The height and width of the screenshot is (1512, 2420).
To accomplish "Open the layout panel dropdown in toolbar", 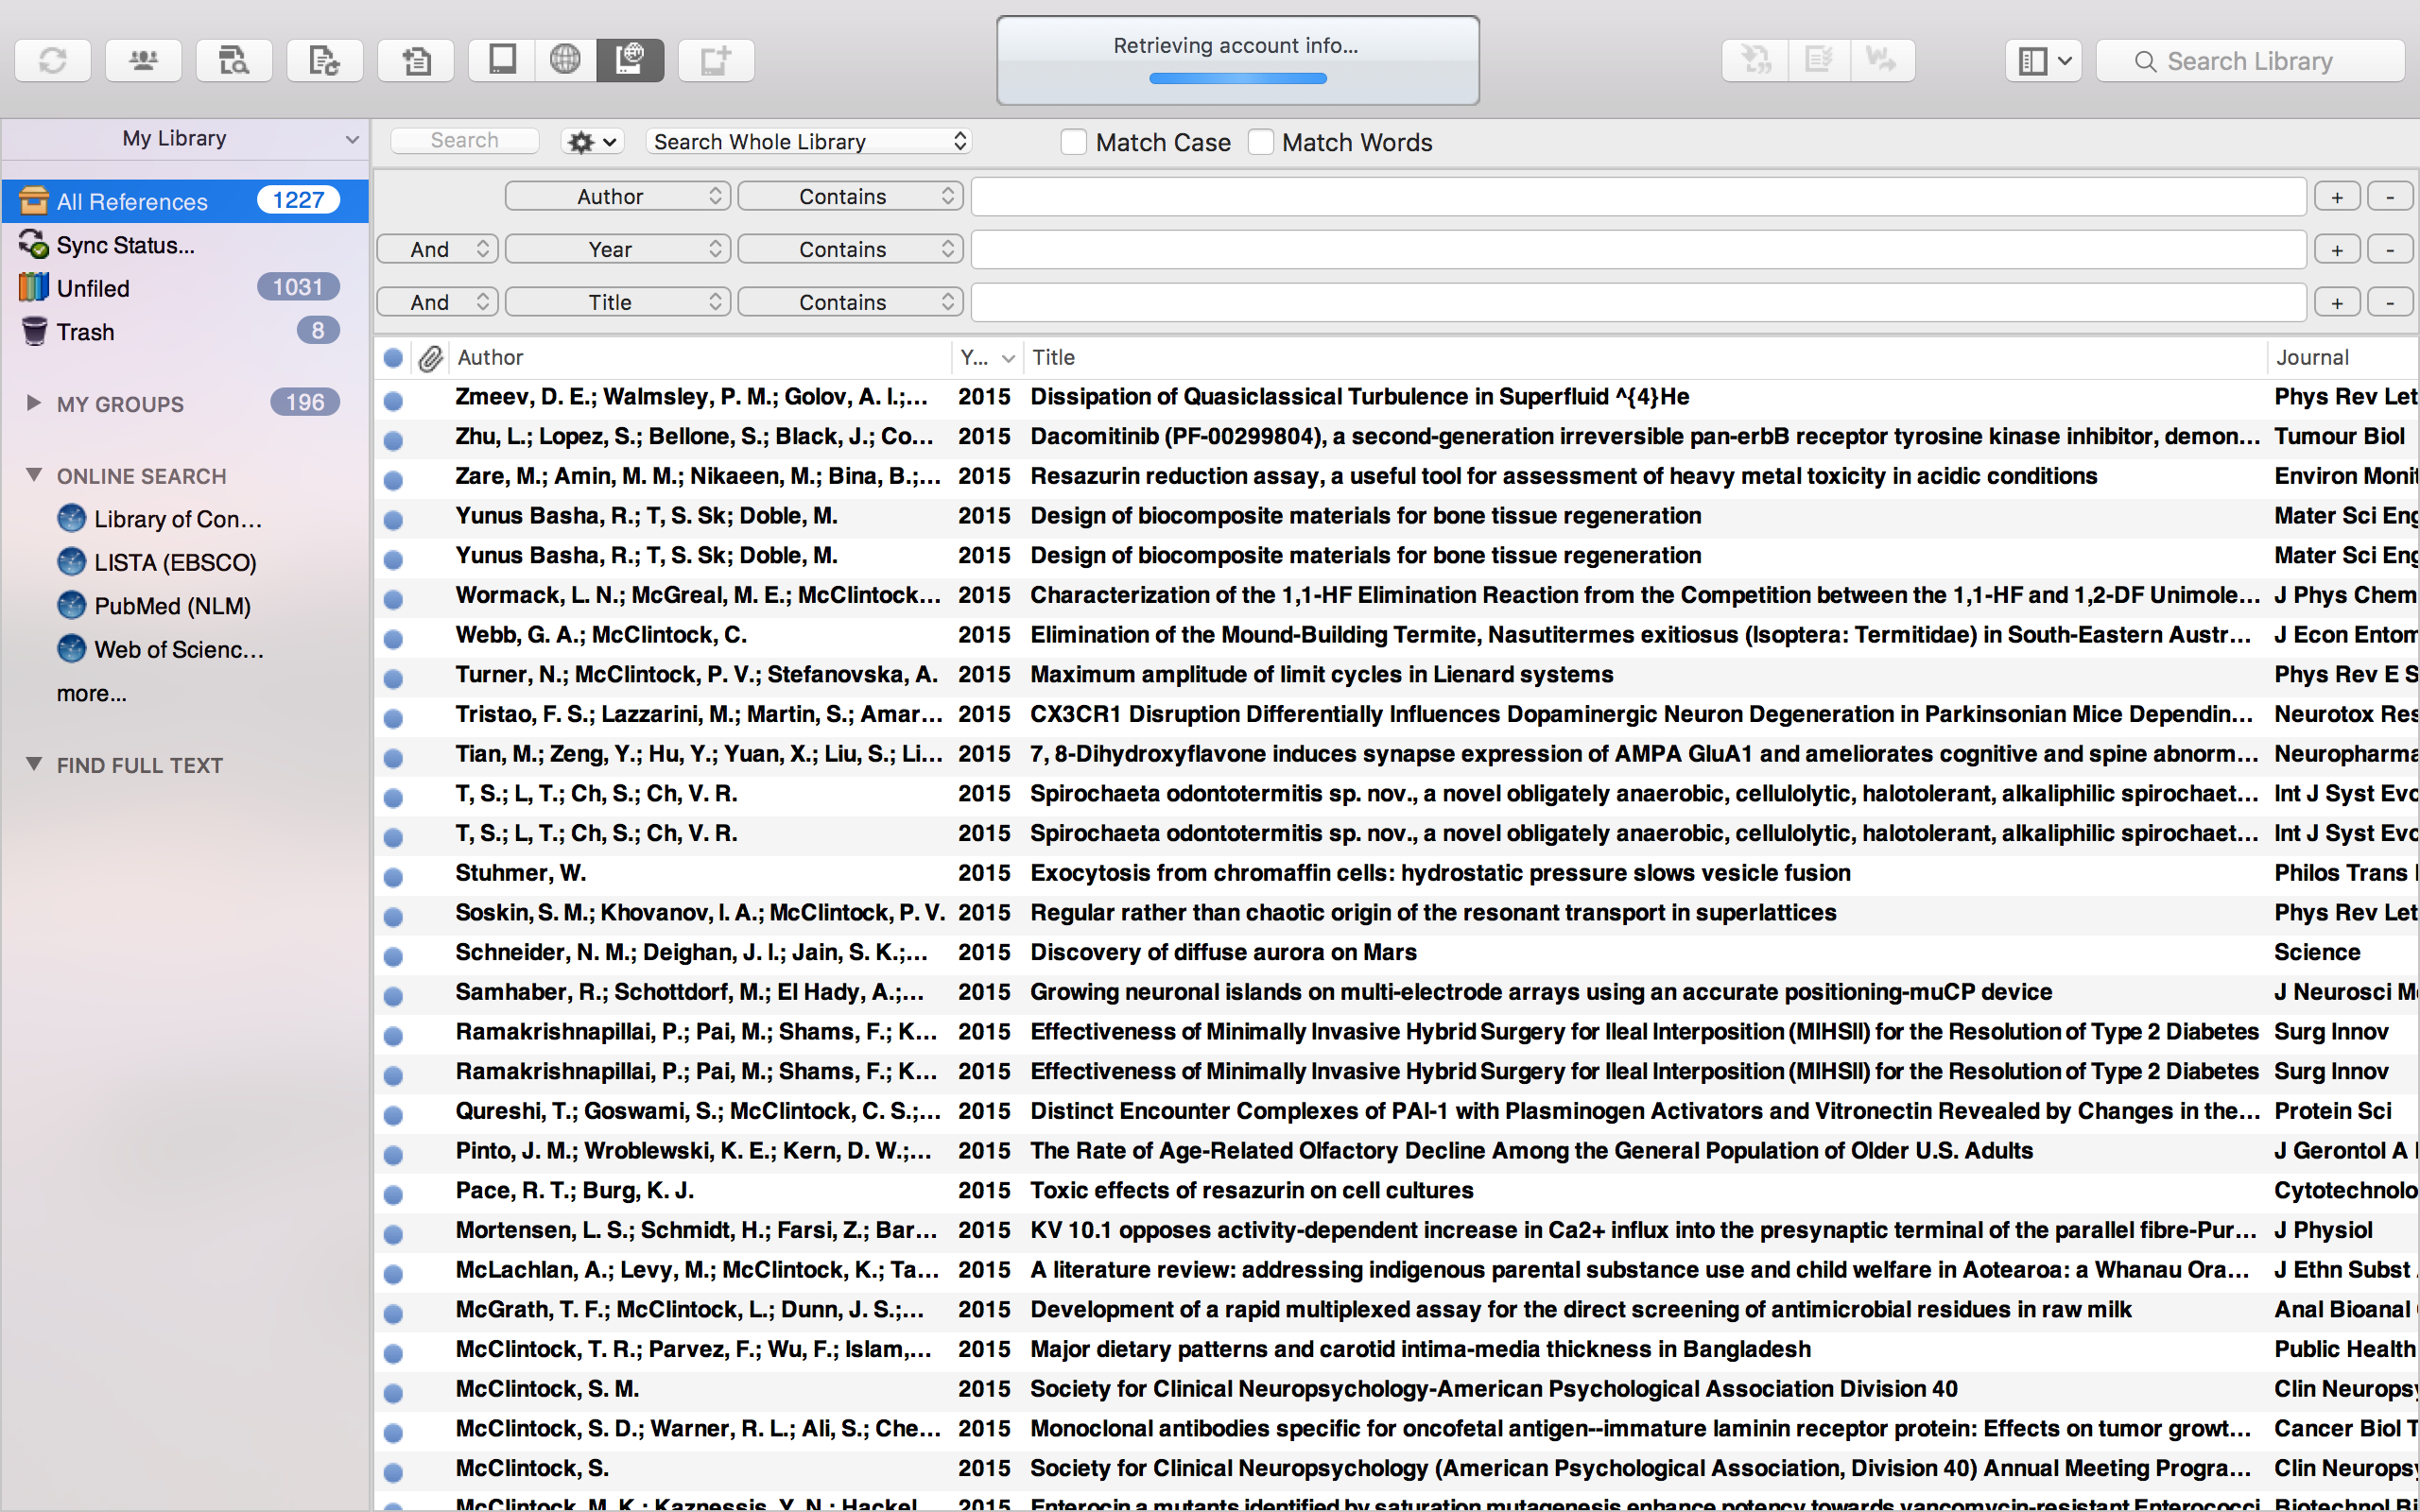I will [2043, 61].
